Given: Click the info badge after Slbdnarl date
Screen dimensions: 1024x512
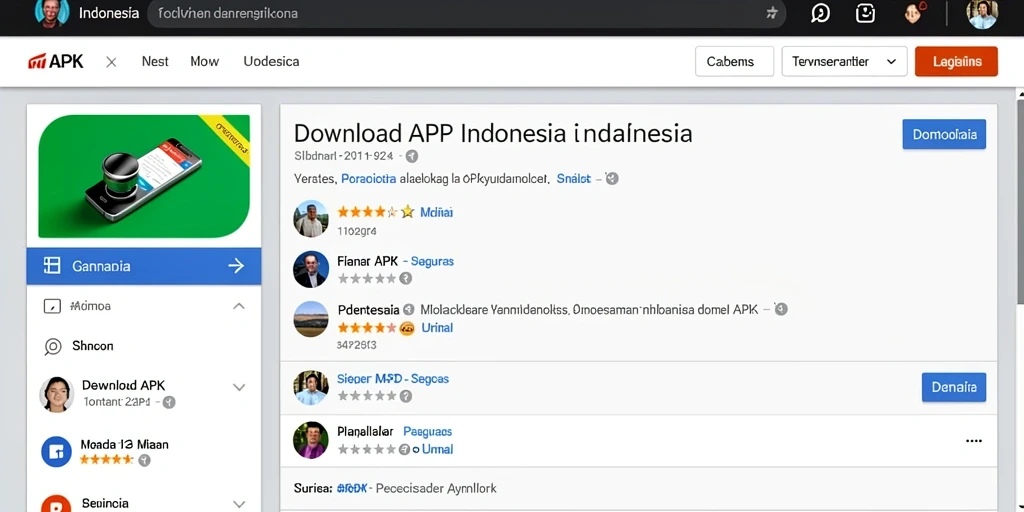Looking at the screenshot, I should 411,156.
